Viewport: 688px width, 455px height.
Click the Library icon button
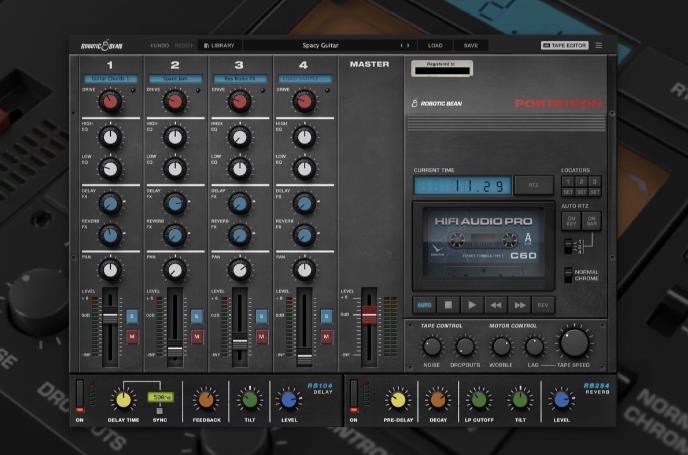(219, 45)
